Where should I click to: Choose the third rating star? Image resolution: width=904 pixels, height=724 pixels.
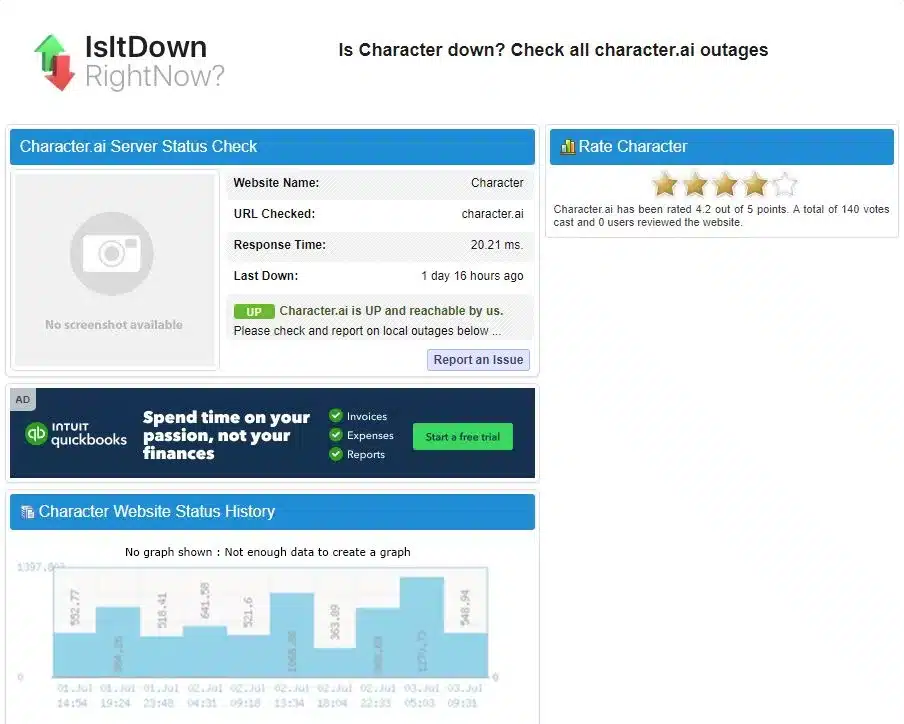pos(725,184)
